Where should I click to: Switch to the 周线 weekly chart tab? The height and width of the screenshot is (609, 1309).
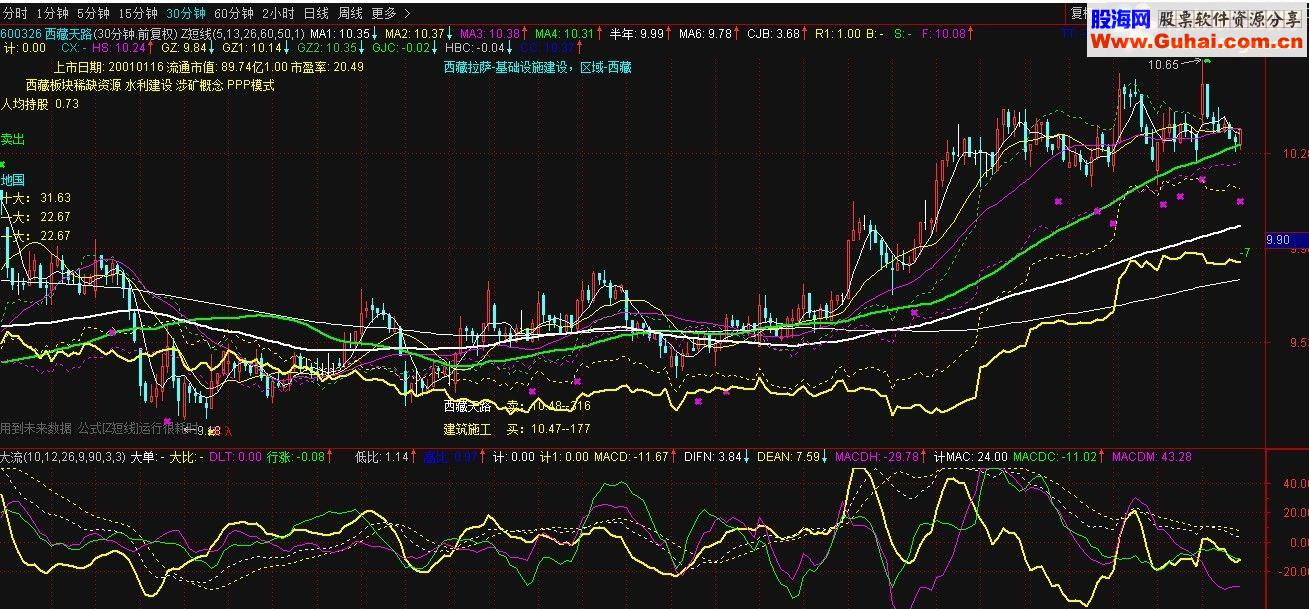(350, 14)
